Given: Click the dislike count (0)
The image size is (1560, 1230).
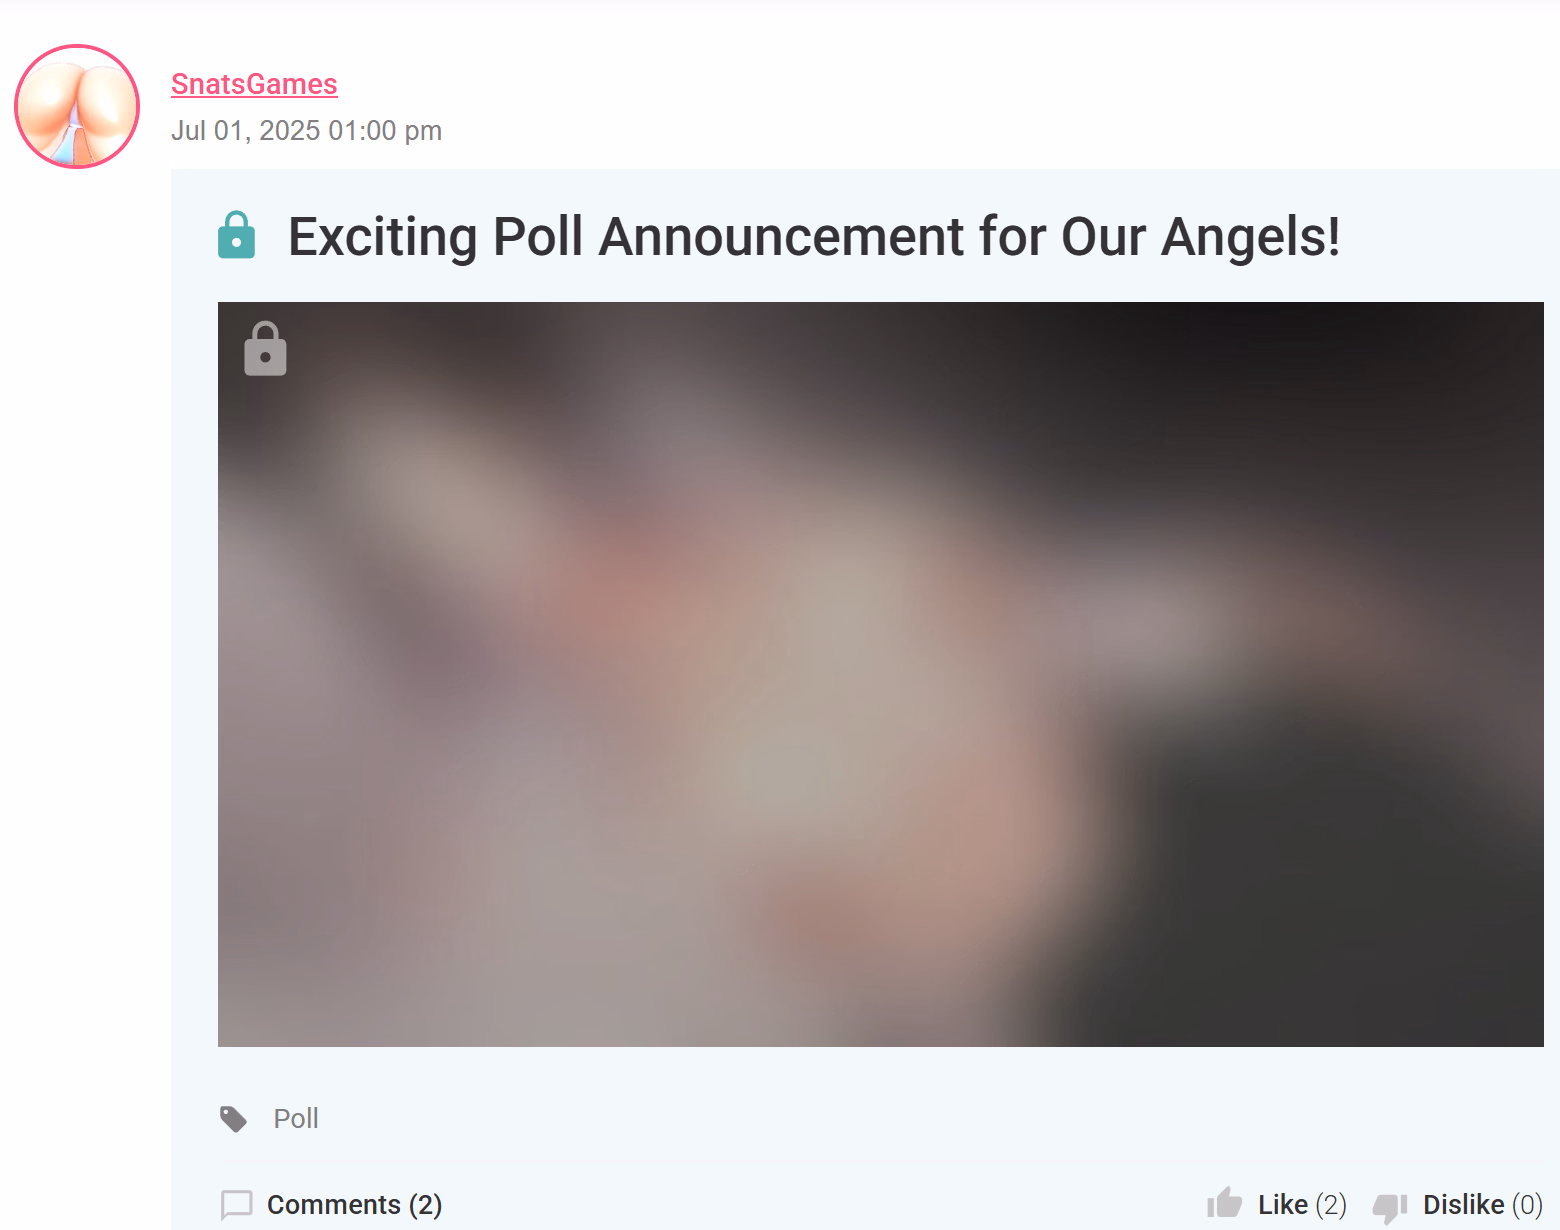Looking at the screenshot, I should 1527,1205.
